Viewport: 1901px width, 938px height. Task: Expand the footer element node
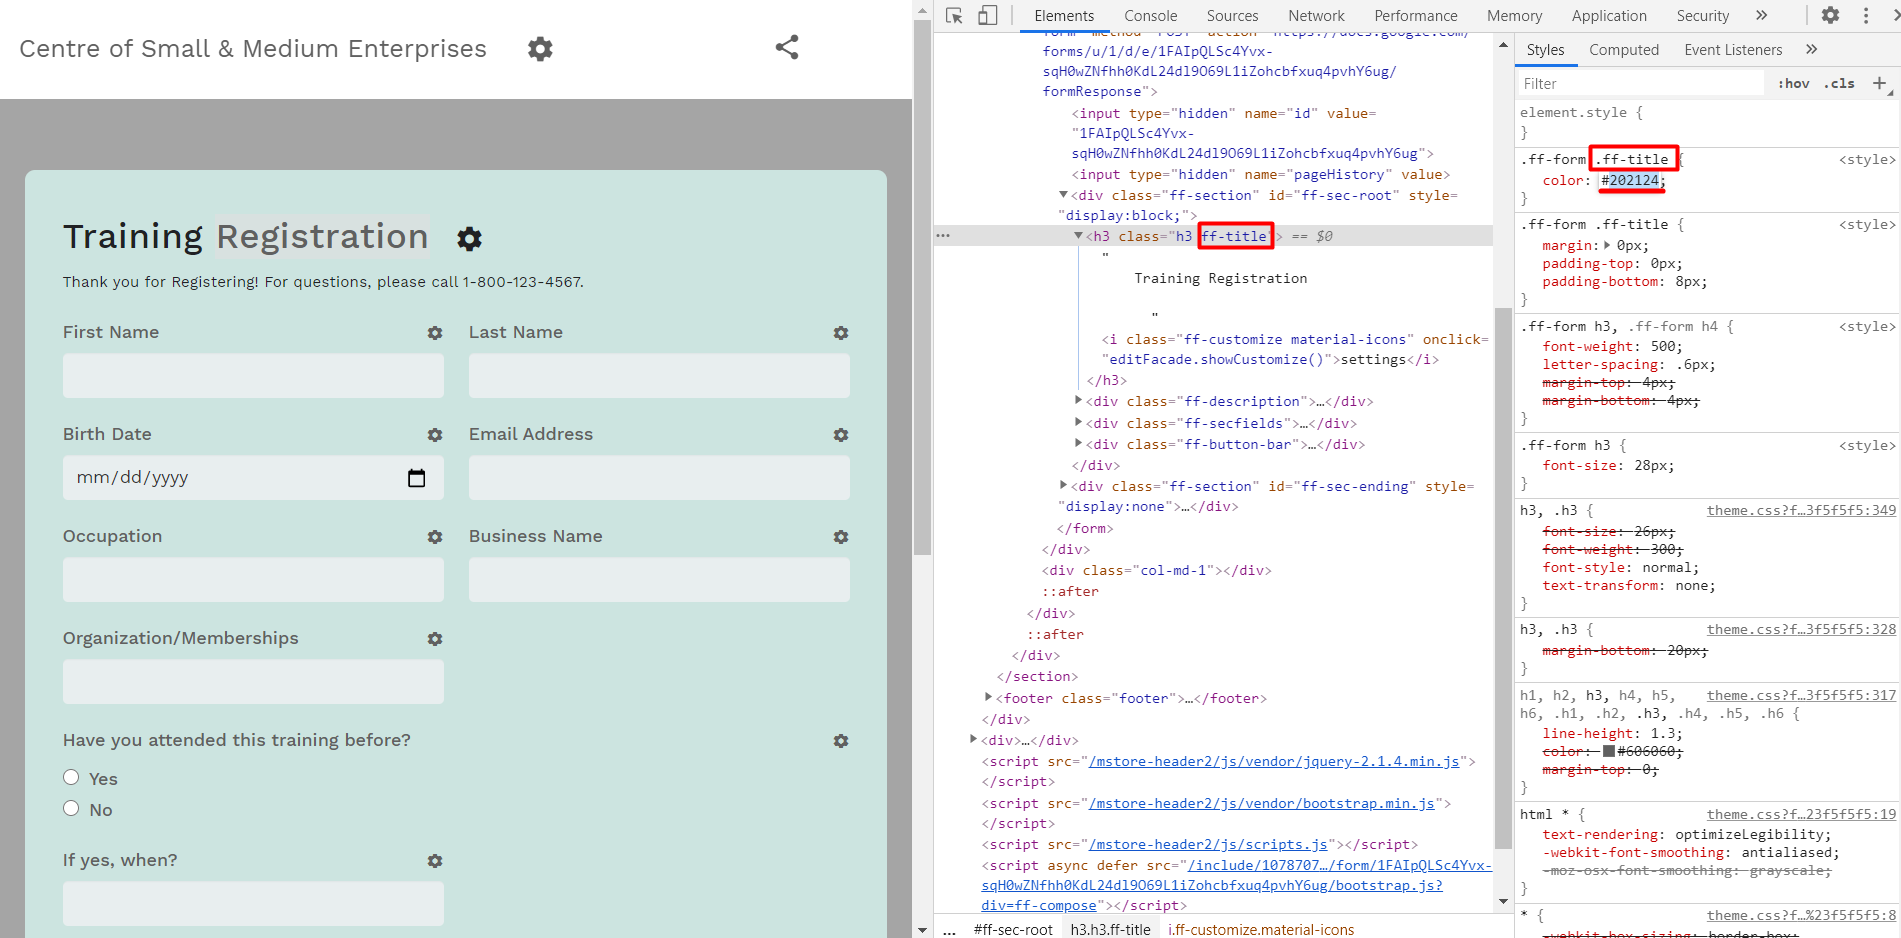988,698
